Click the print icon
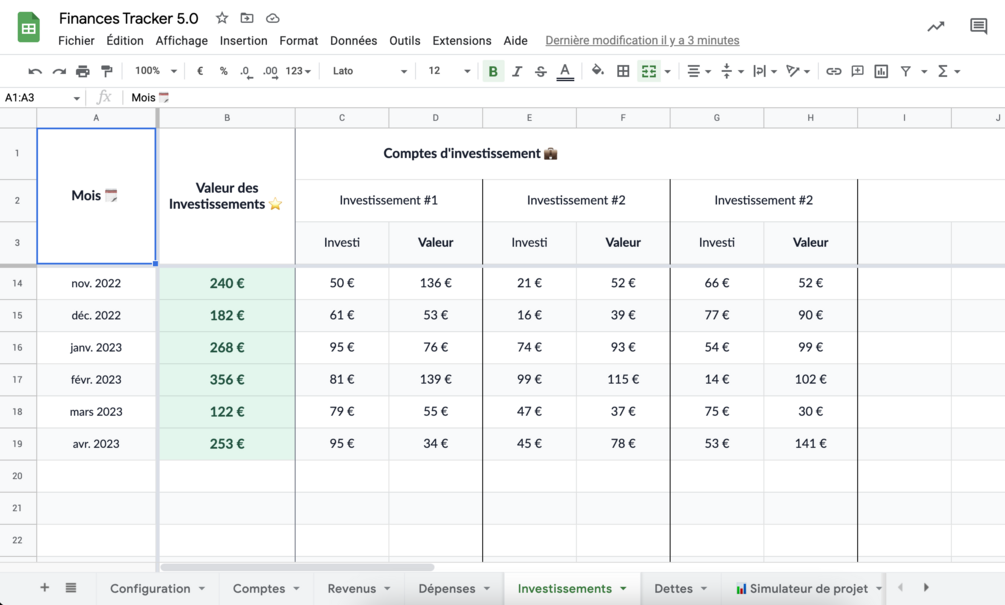The width and height of the screenshot is (1005, 605). click(x=83, y=71)
